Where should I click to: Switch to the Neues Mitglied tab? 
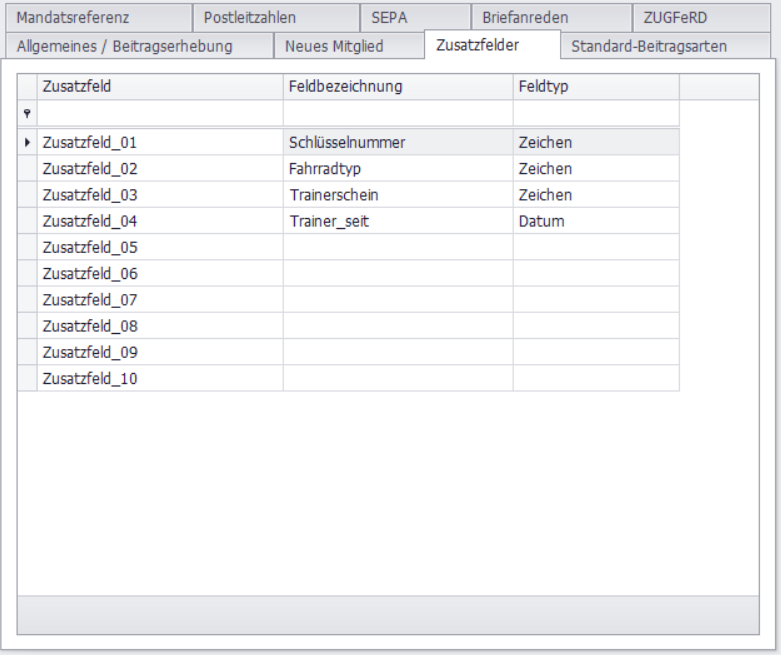point(334,46)
